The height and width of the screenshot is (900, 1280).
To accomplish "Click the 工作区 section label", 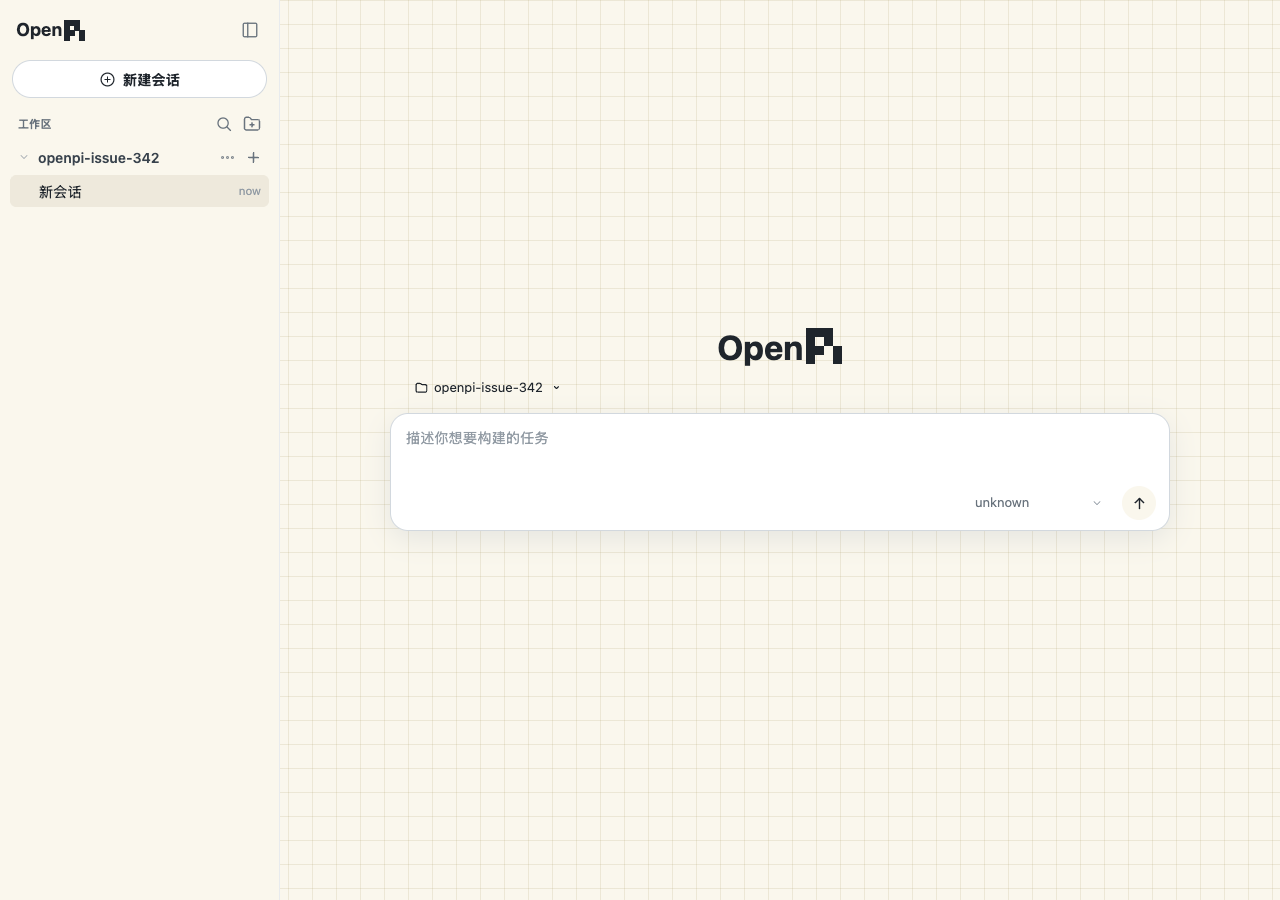I will tap(34, 124).
